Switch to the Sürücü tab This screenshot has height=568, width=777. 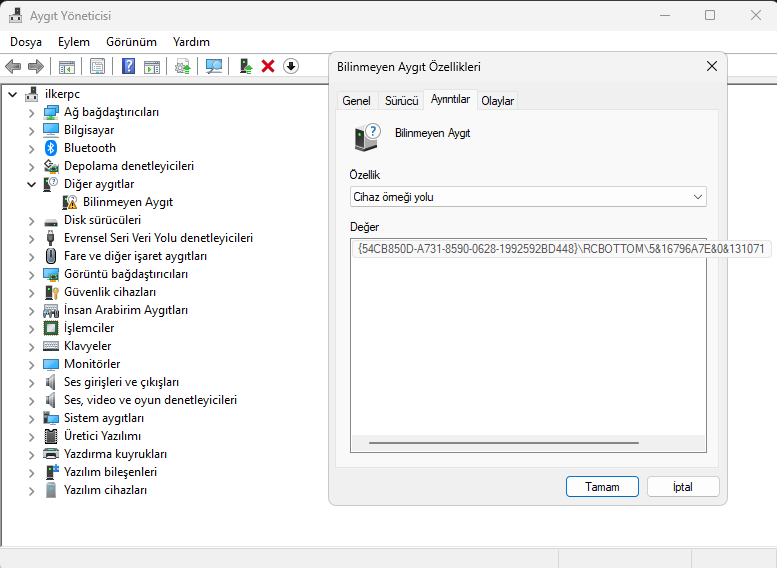click(x=401, y=101)
